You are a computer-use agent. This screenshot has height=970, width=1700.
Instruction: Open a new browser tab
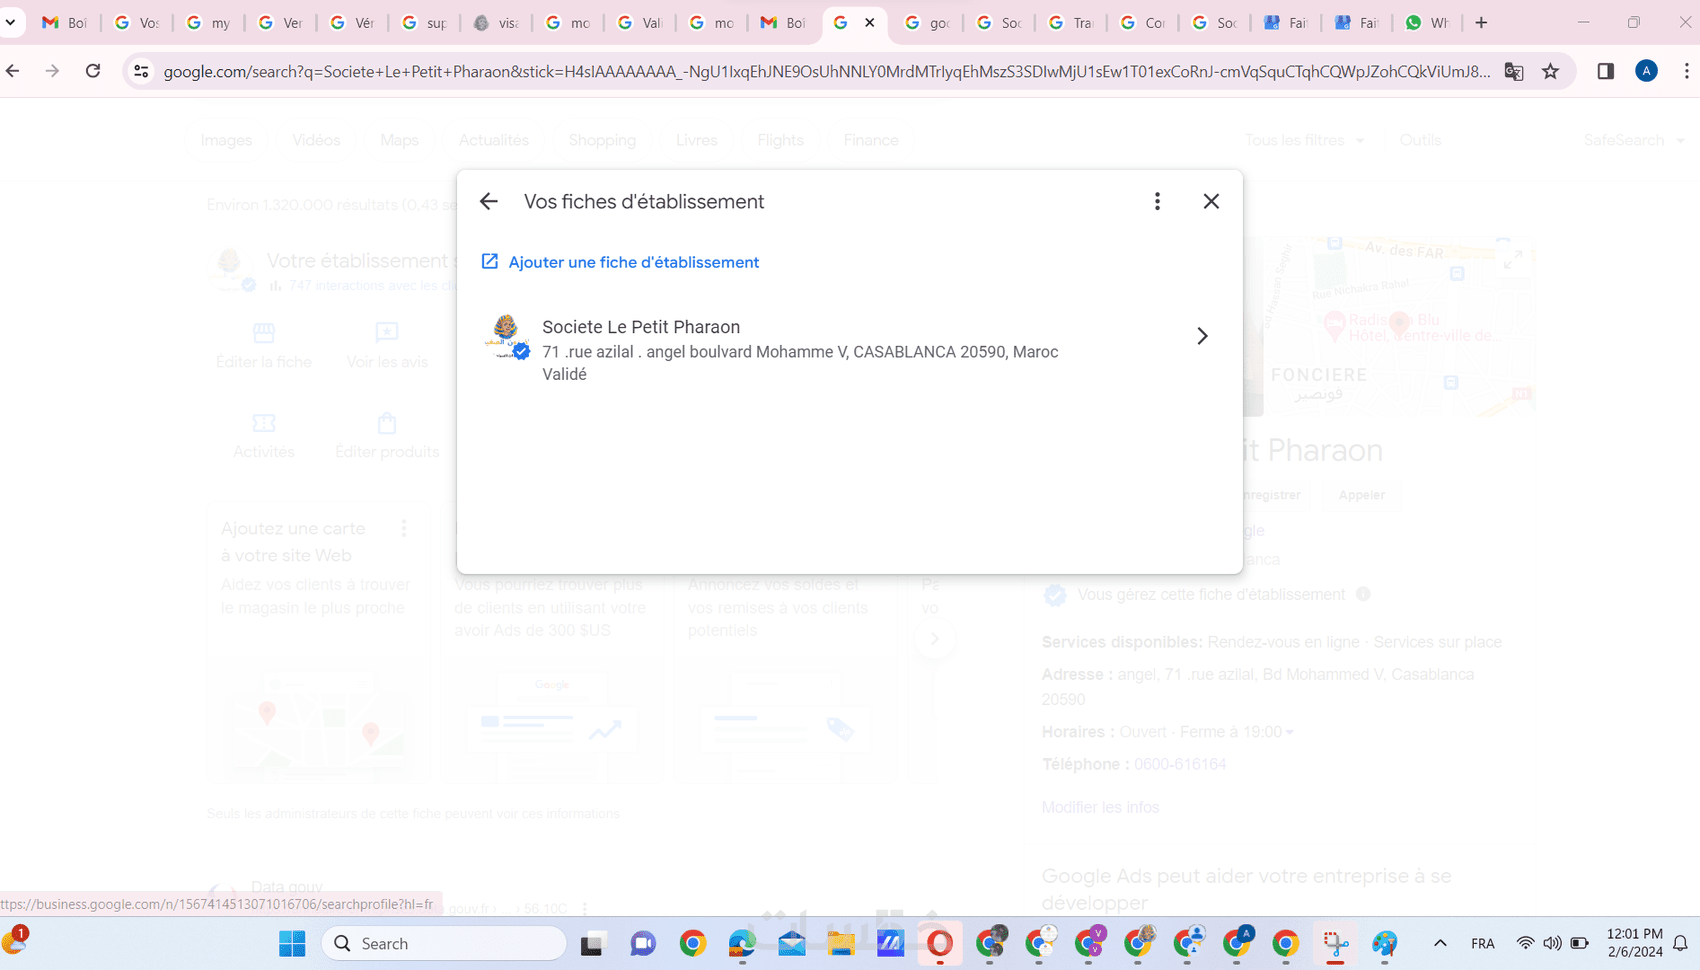[x=1481, y=22]
